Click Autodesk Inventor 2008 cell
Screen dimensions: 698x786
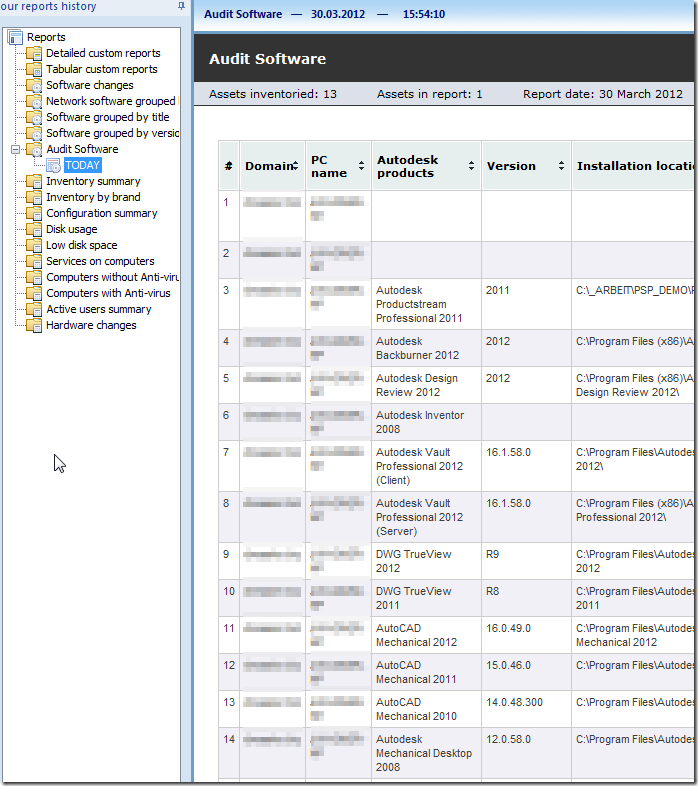(426, 422)
